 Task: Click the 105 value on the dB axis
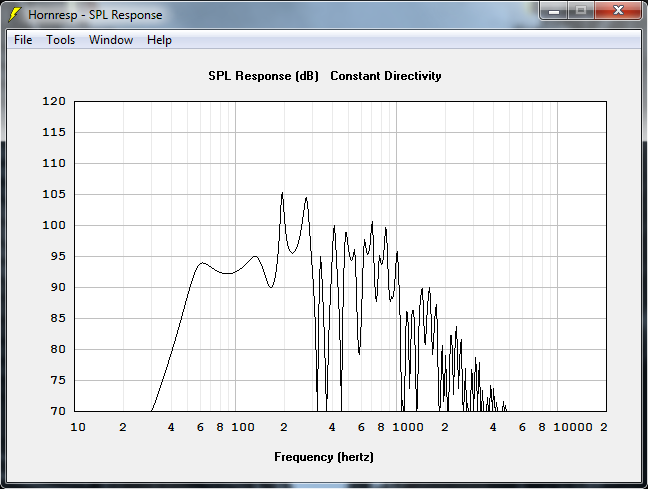[54, 194]
